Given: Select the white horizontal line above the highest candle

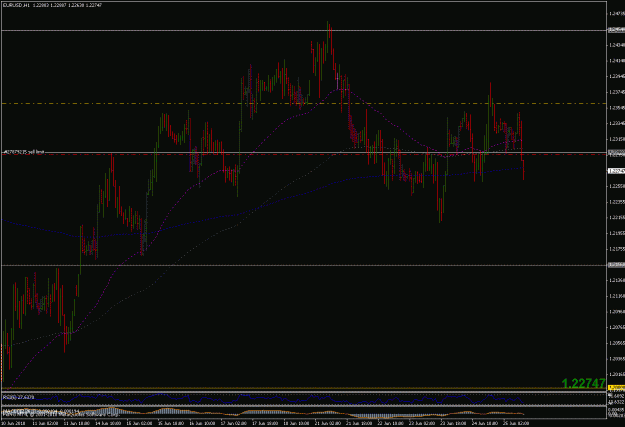Looking at the screenshot, I should click(x=303, y=30).
